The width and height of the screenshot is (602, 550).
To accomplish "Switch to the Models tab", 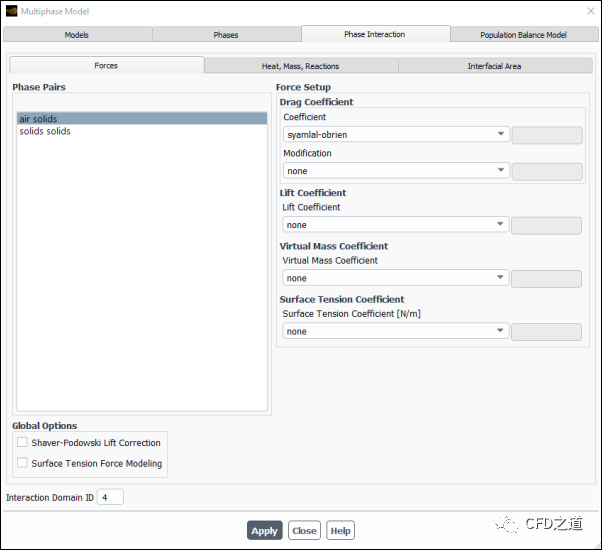I will pyautogui.click(x=77, y=35).
